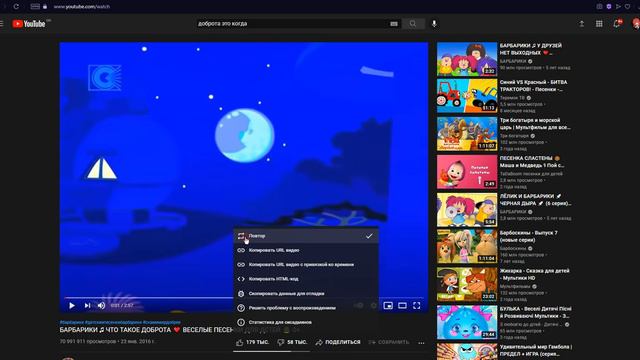The width and height of the screenshot is (640, 360).
Task: Click the YouTube logo
Action: 29,24
